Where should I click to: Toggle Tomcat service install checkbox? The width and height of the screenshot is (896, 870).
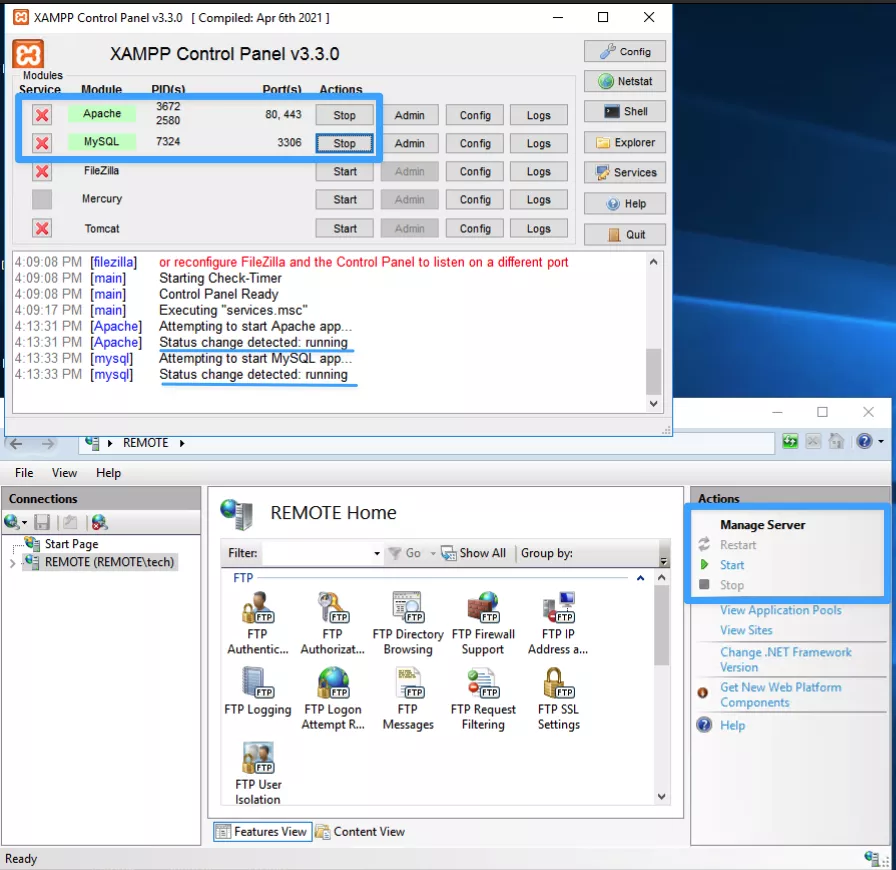(42, 229)
